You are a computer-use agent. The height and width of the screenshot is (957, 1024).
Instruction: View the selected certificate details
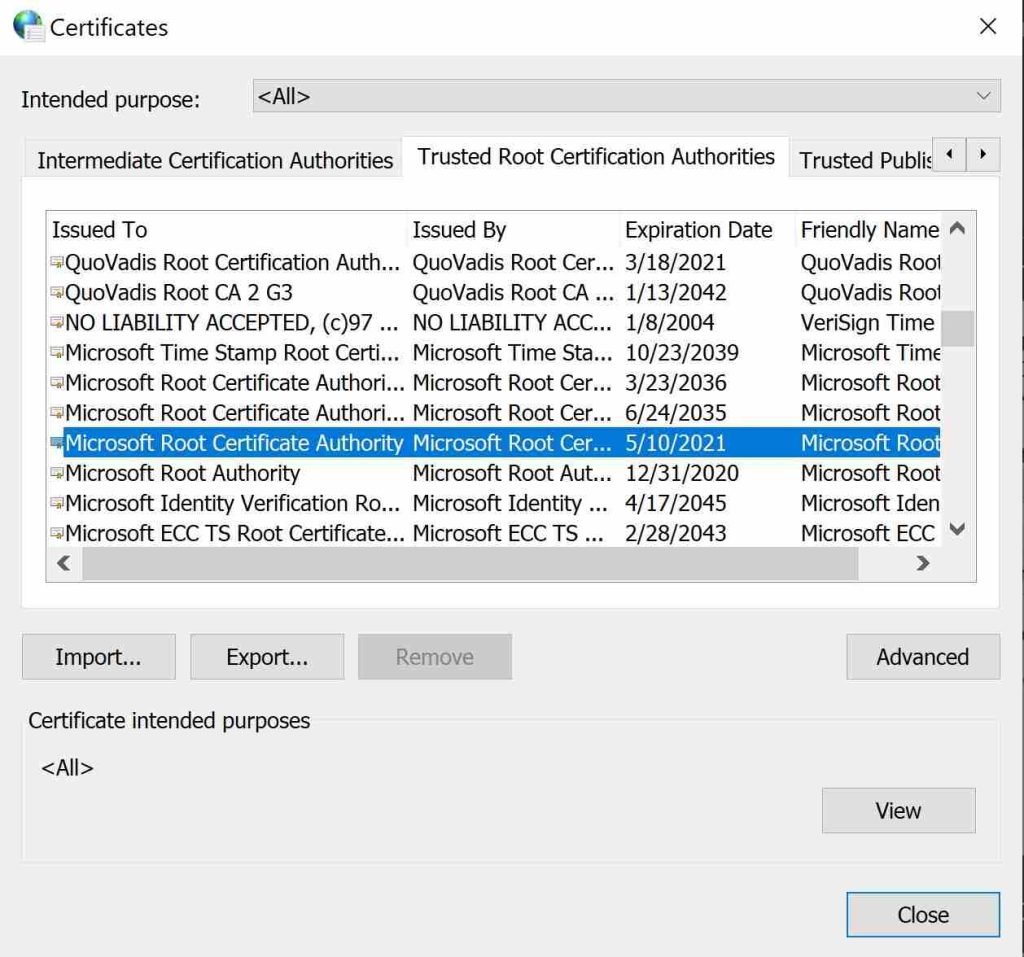tap(898, 811)
